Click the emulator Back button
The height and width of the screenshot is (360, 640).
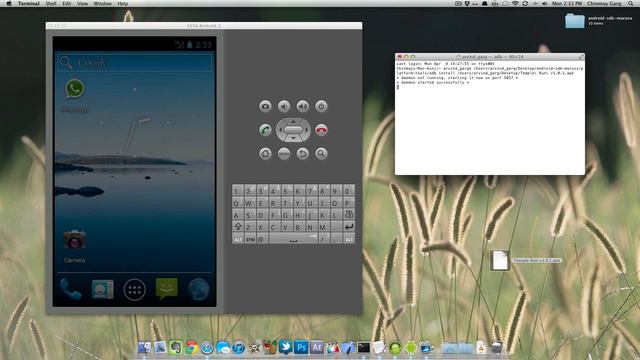tap(302, 153)
